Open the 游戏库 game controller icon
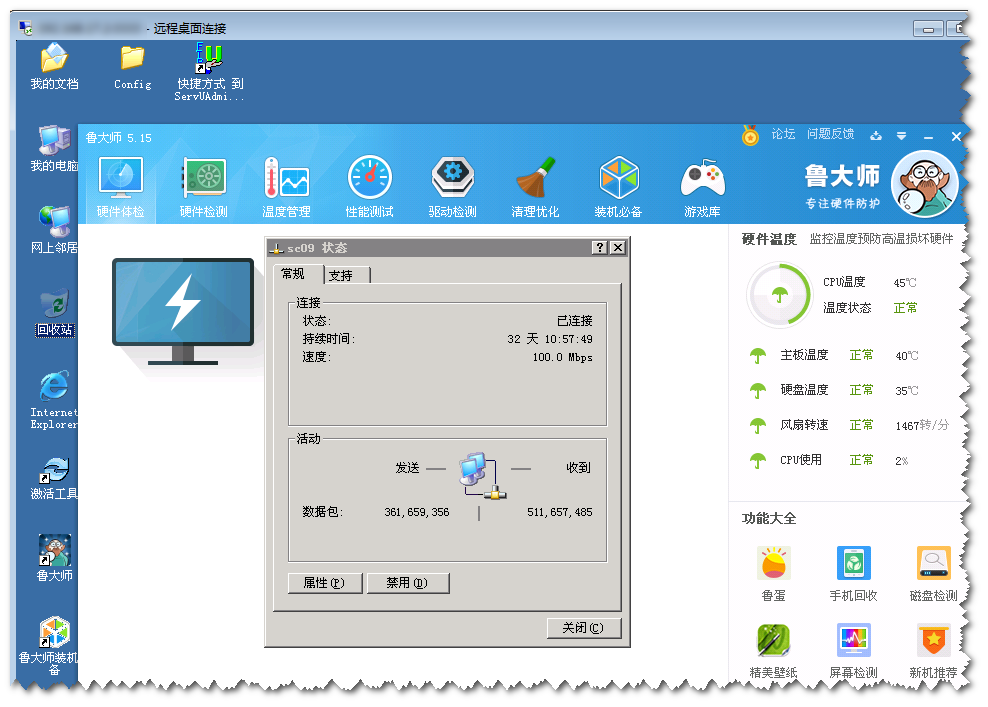The height and width of the screenshot is (707, 988). pos(702,181)
